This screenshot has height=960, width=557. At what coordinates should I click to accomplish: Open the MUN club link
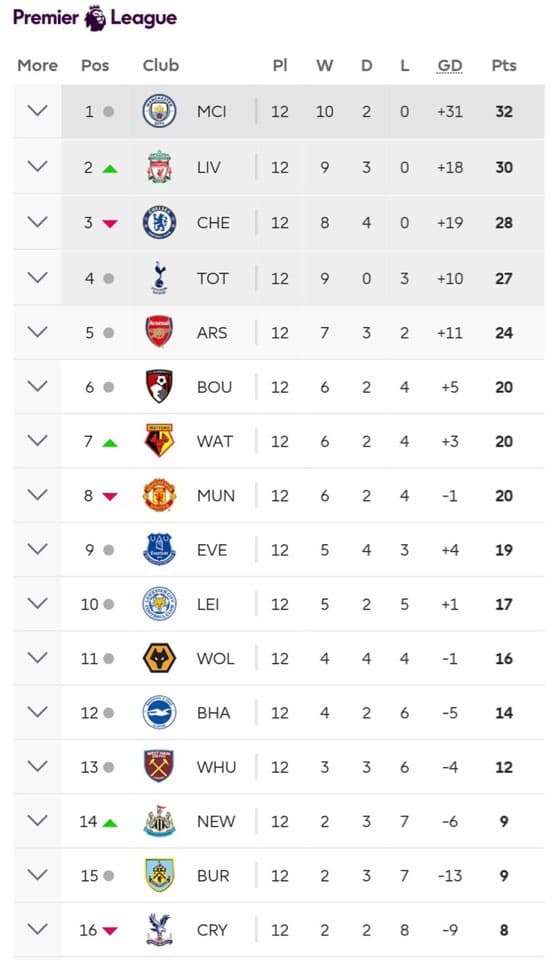point(215,496)
